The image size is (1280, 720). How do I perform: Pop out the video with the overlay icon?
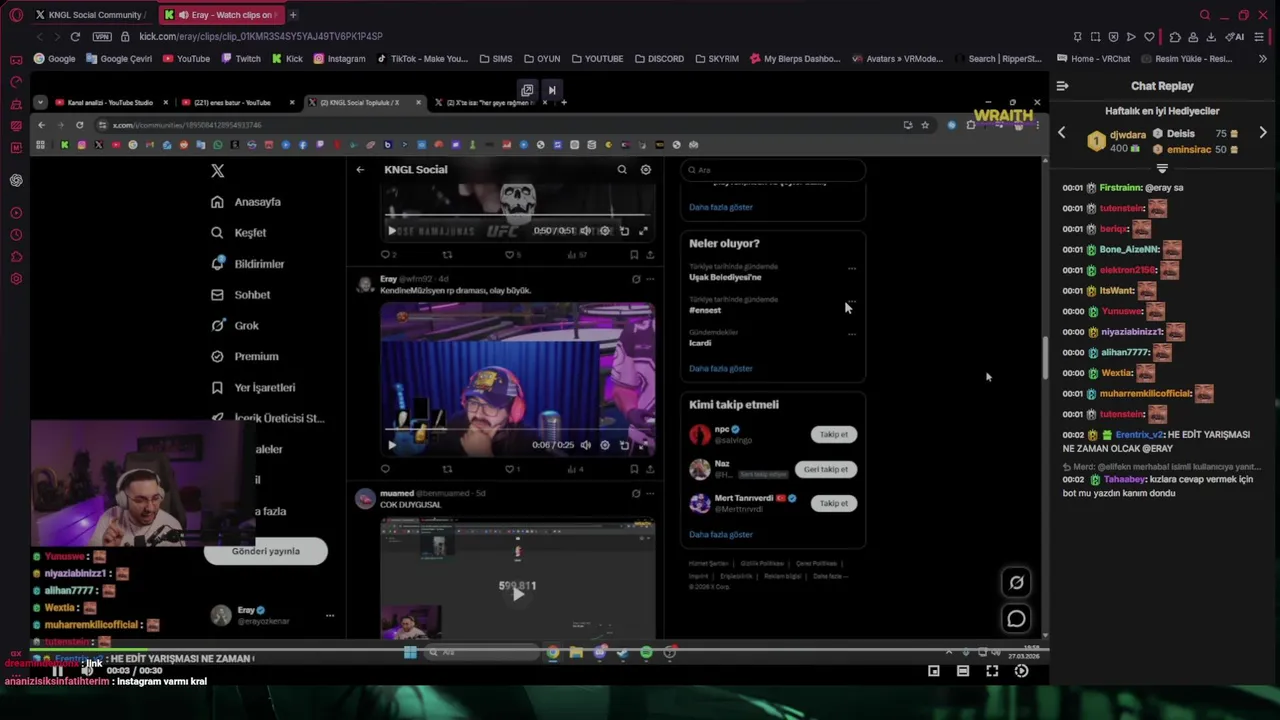pyautogui.click(x=527, y=90)
